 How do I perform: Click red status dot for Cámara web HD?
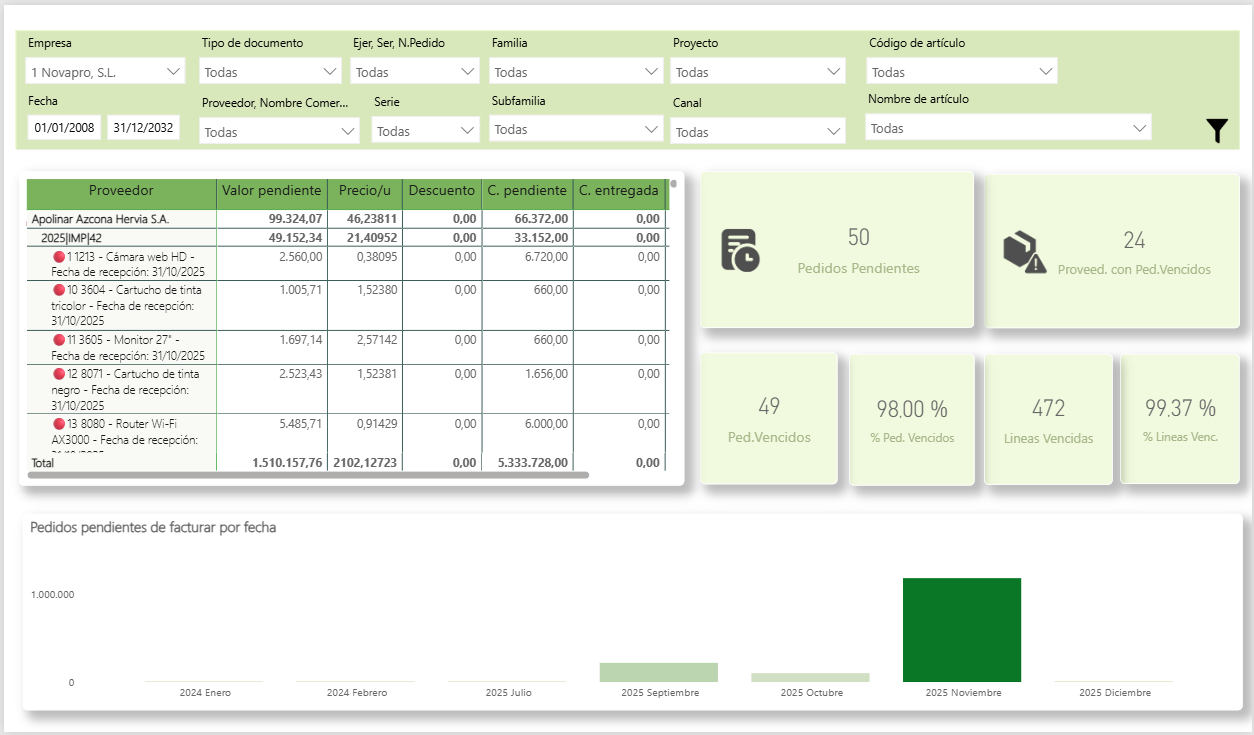click(59, 257)
